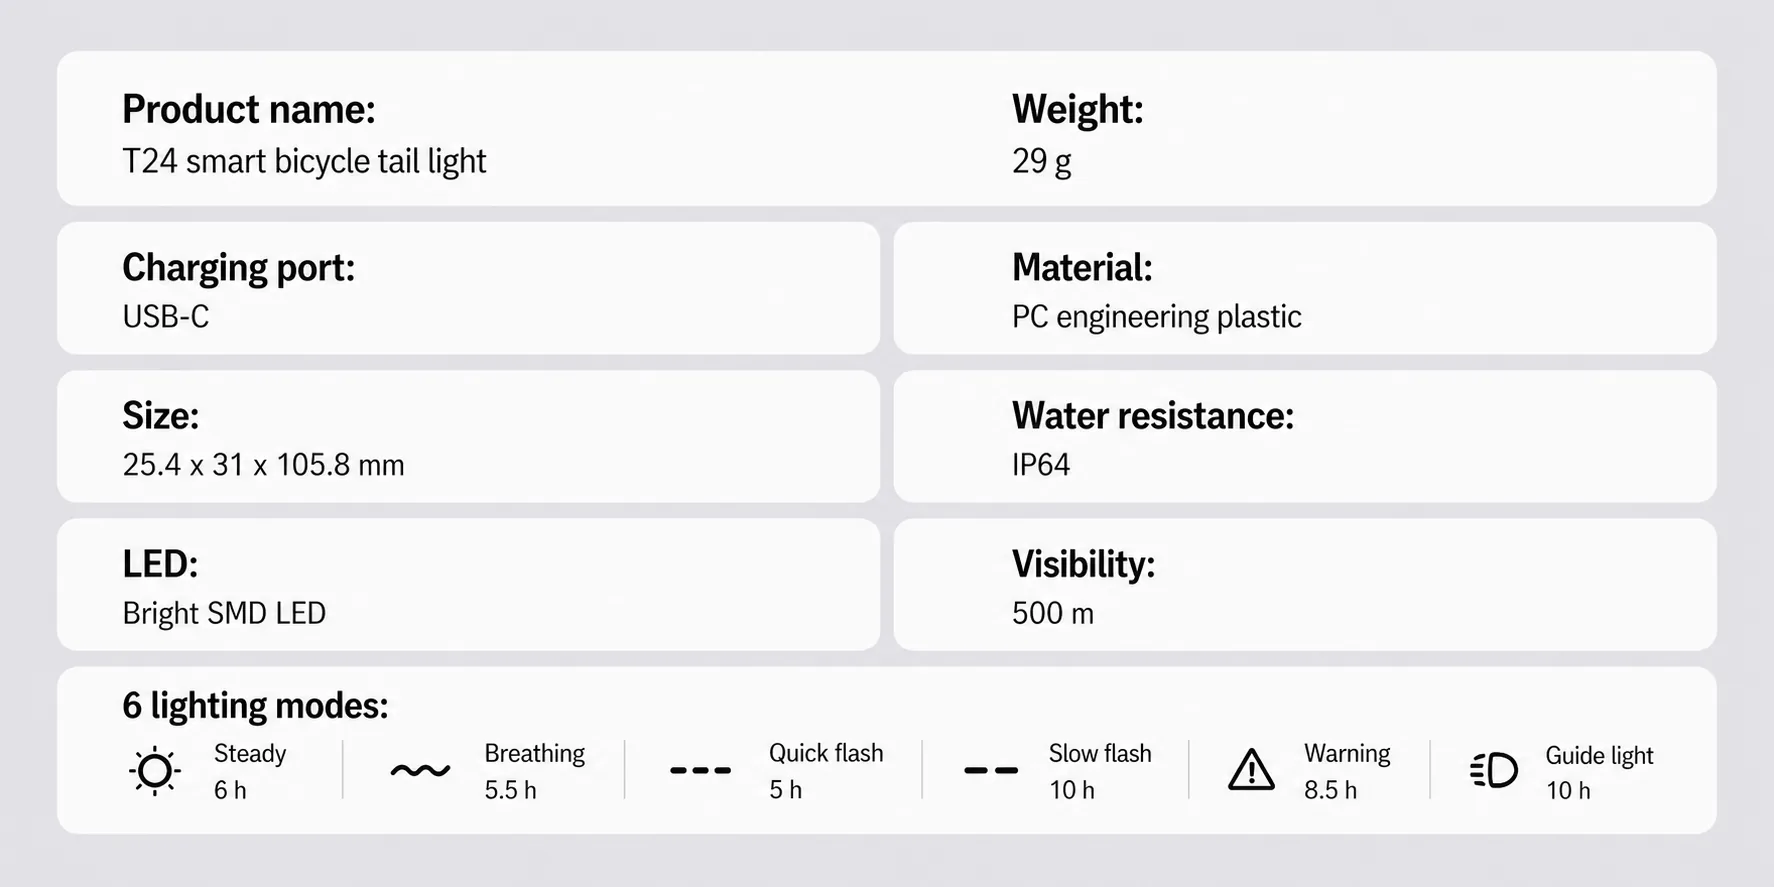The image size is (1774, 887).
Task: Click the Warning triangle icon
Action: [x=1251, y=770]
